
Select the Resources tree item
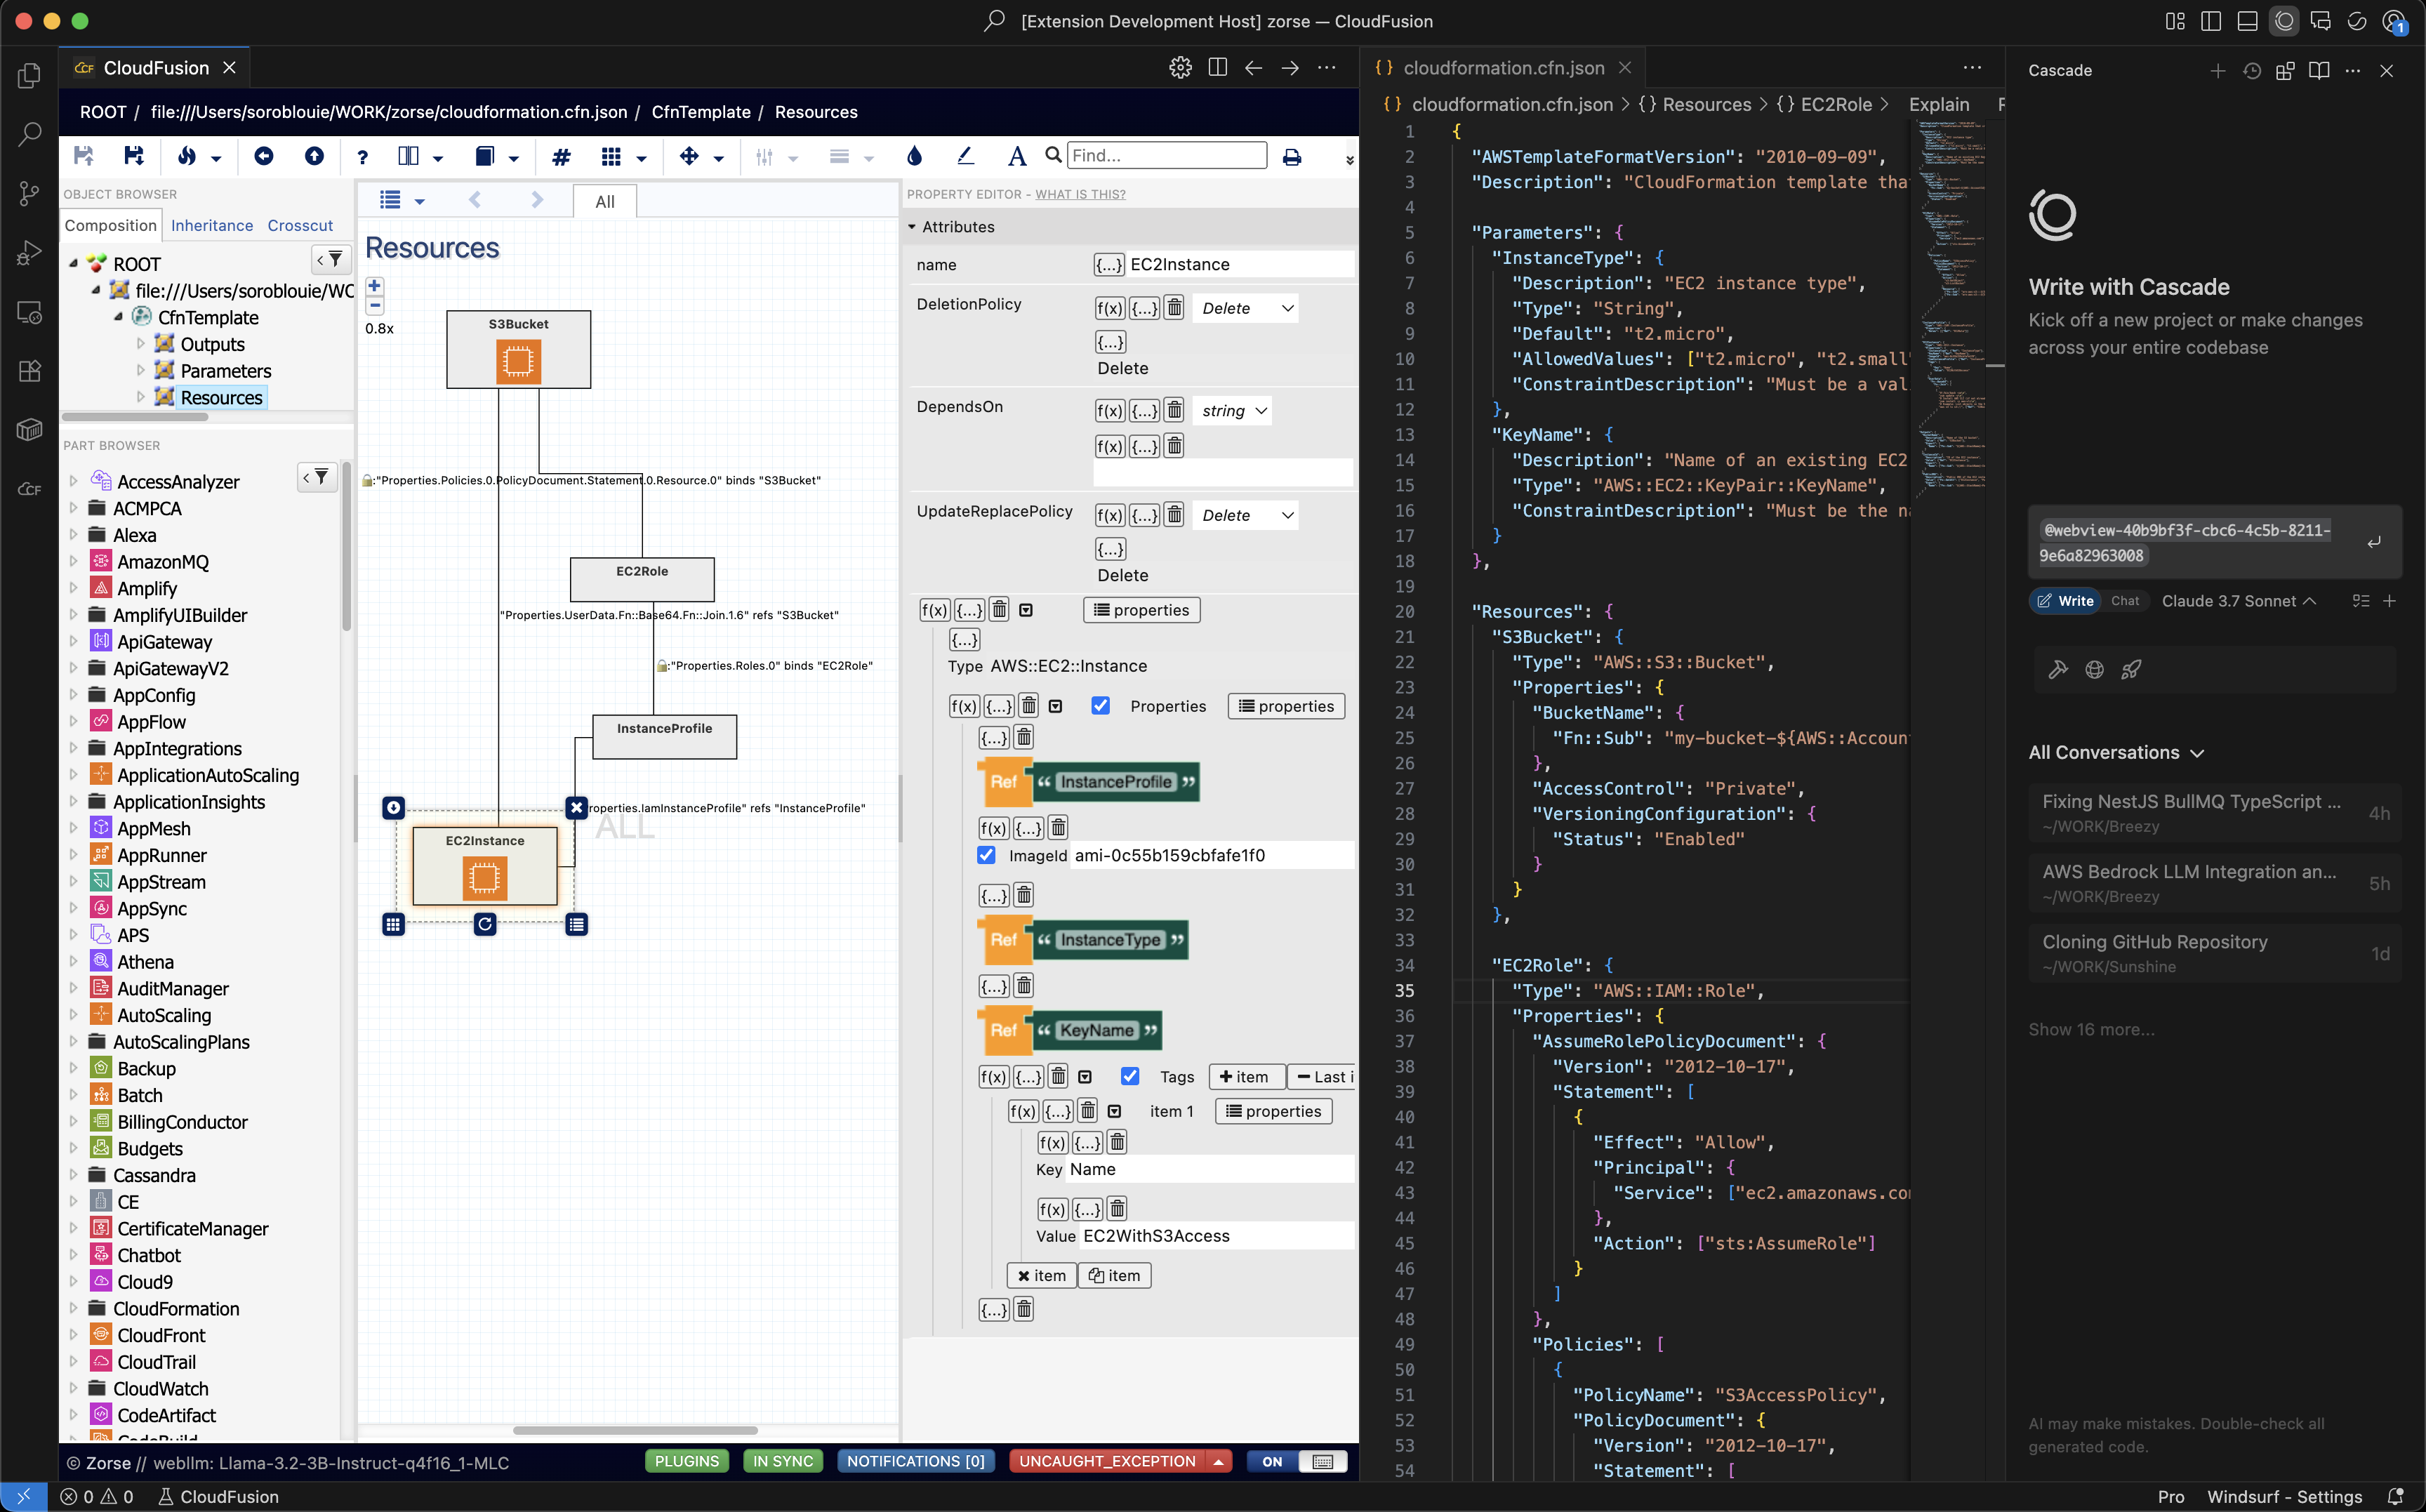(221, 397)
